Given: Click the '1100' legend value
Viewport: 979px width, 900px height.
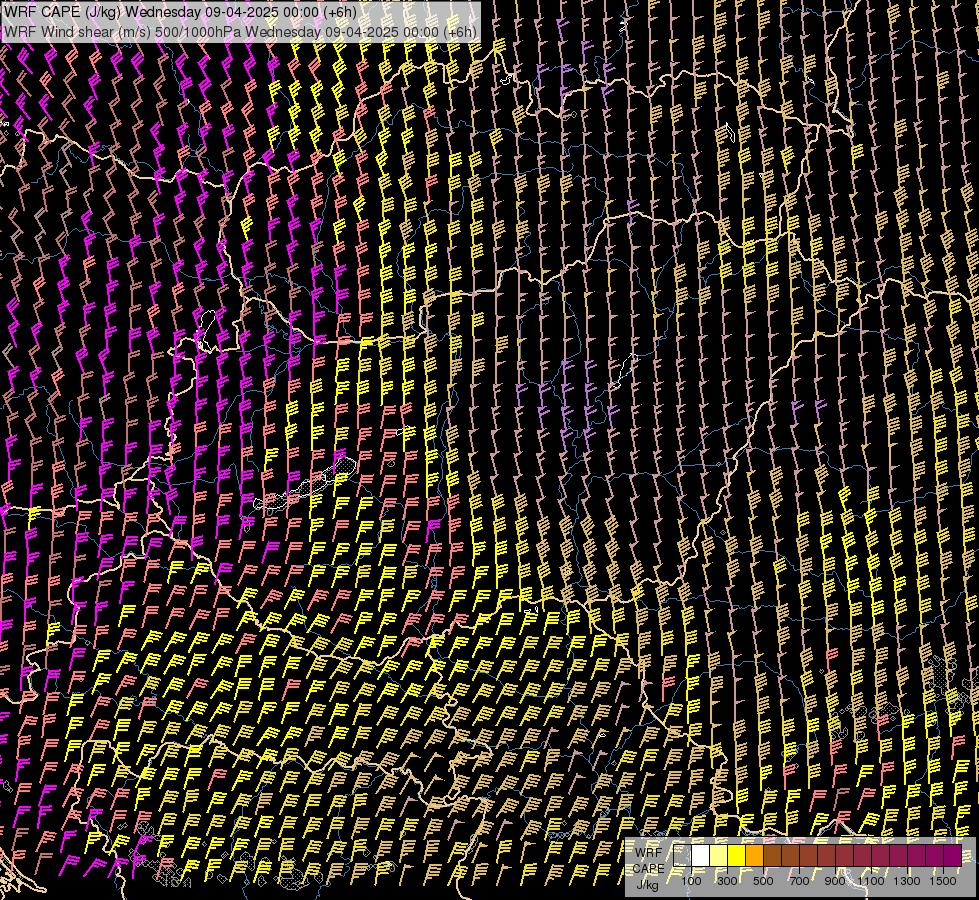Looking at the screenshot, I should pyautogui.click(x=871, y=881).
